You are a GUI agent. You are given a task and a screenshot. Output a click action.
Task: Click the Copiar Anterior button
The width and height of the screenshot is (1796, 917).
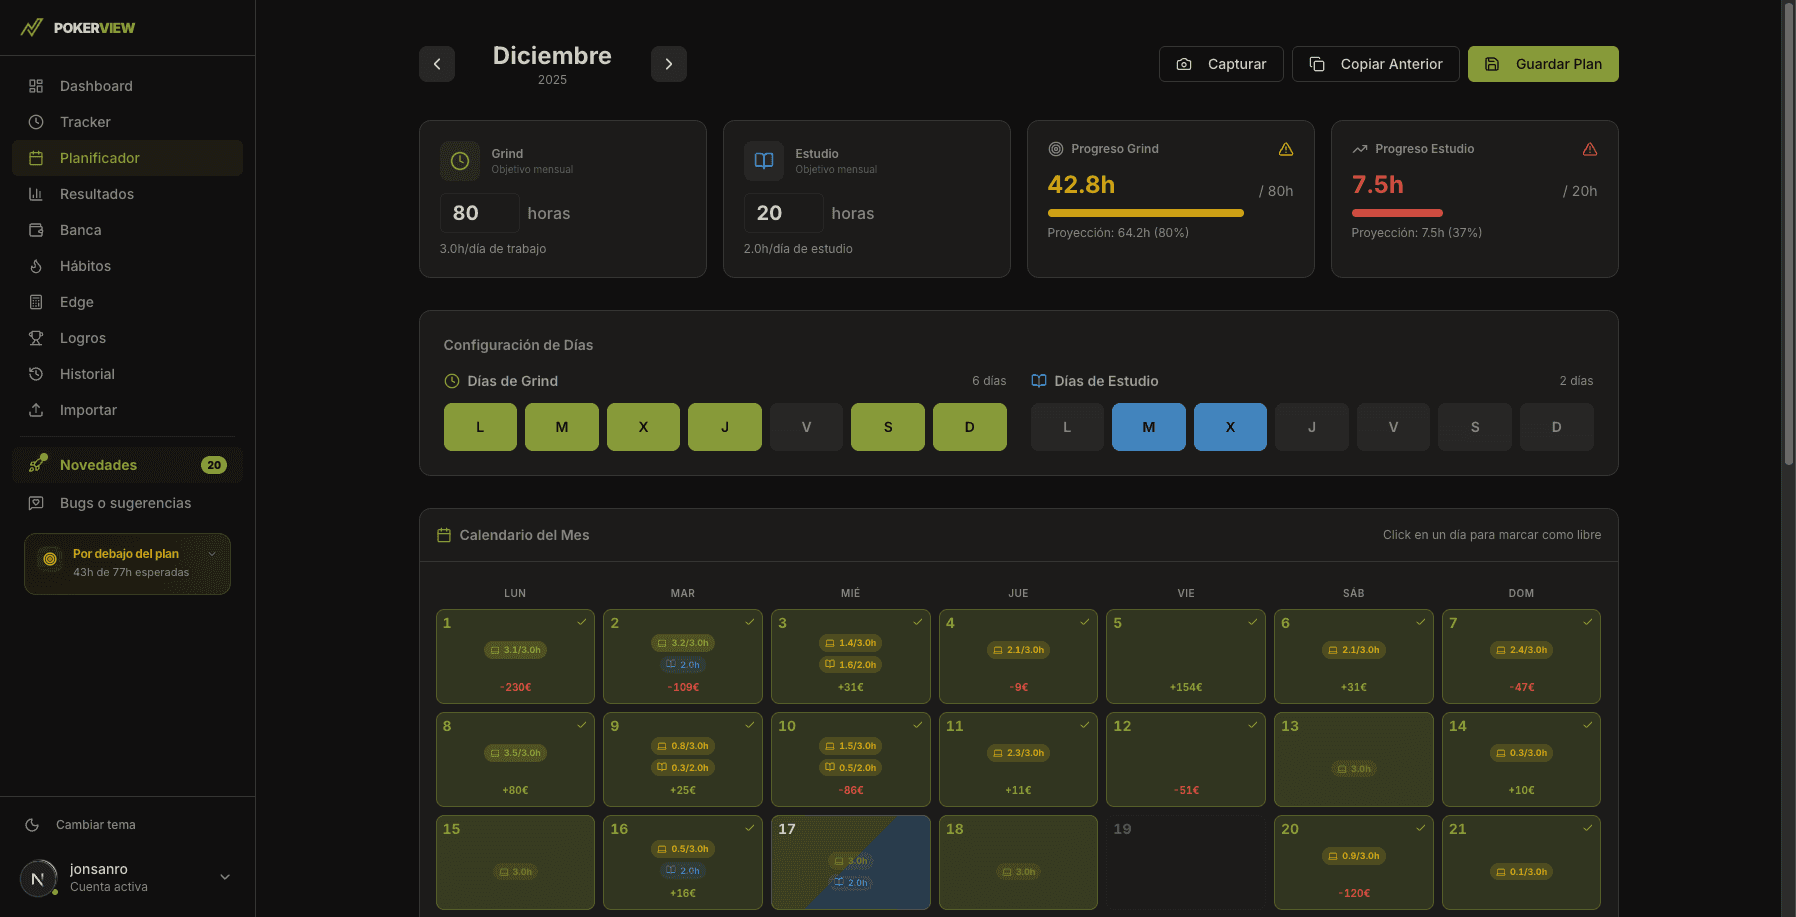coord(1375,64)
